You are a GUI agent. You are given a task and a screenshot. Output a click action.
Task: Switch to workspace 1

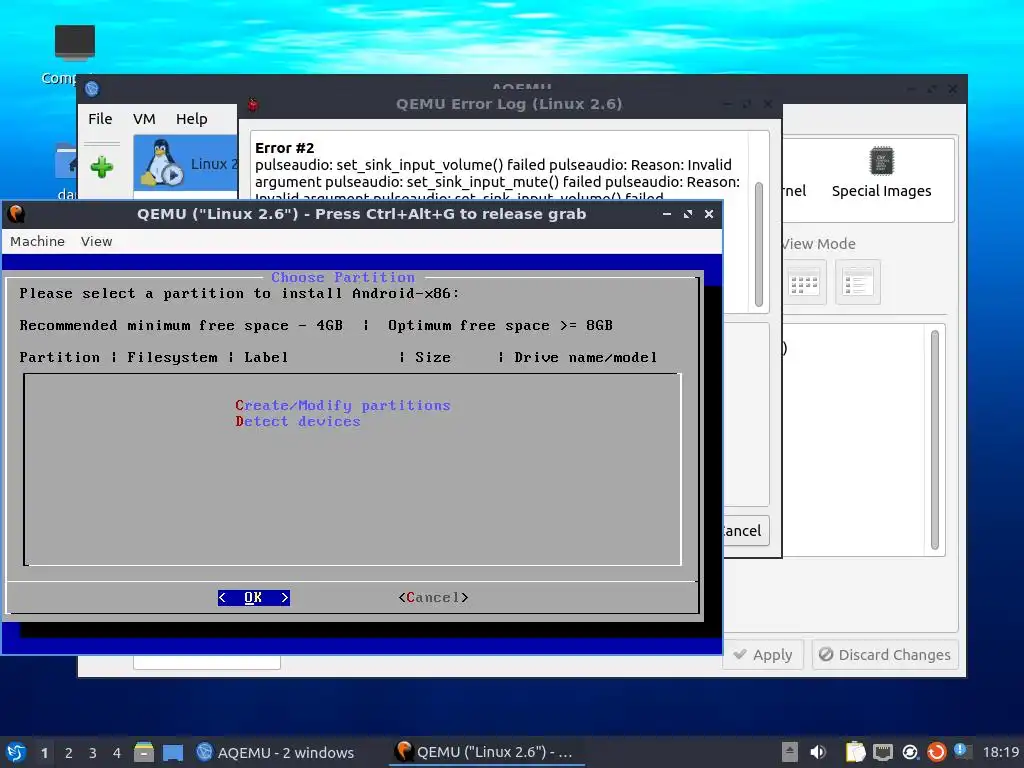tap(44, 753)
